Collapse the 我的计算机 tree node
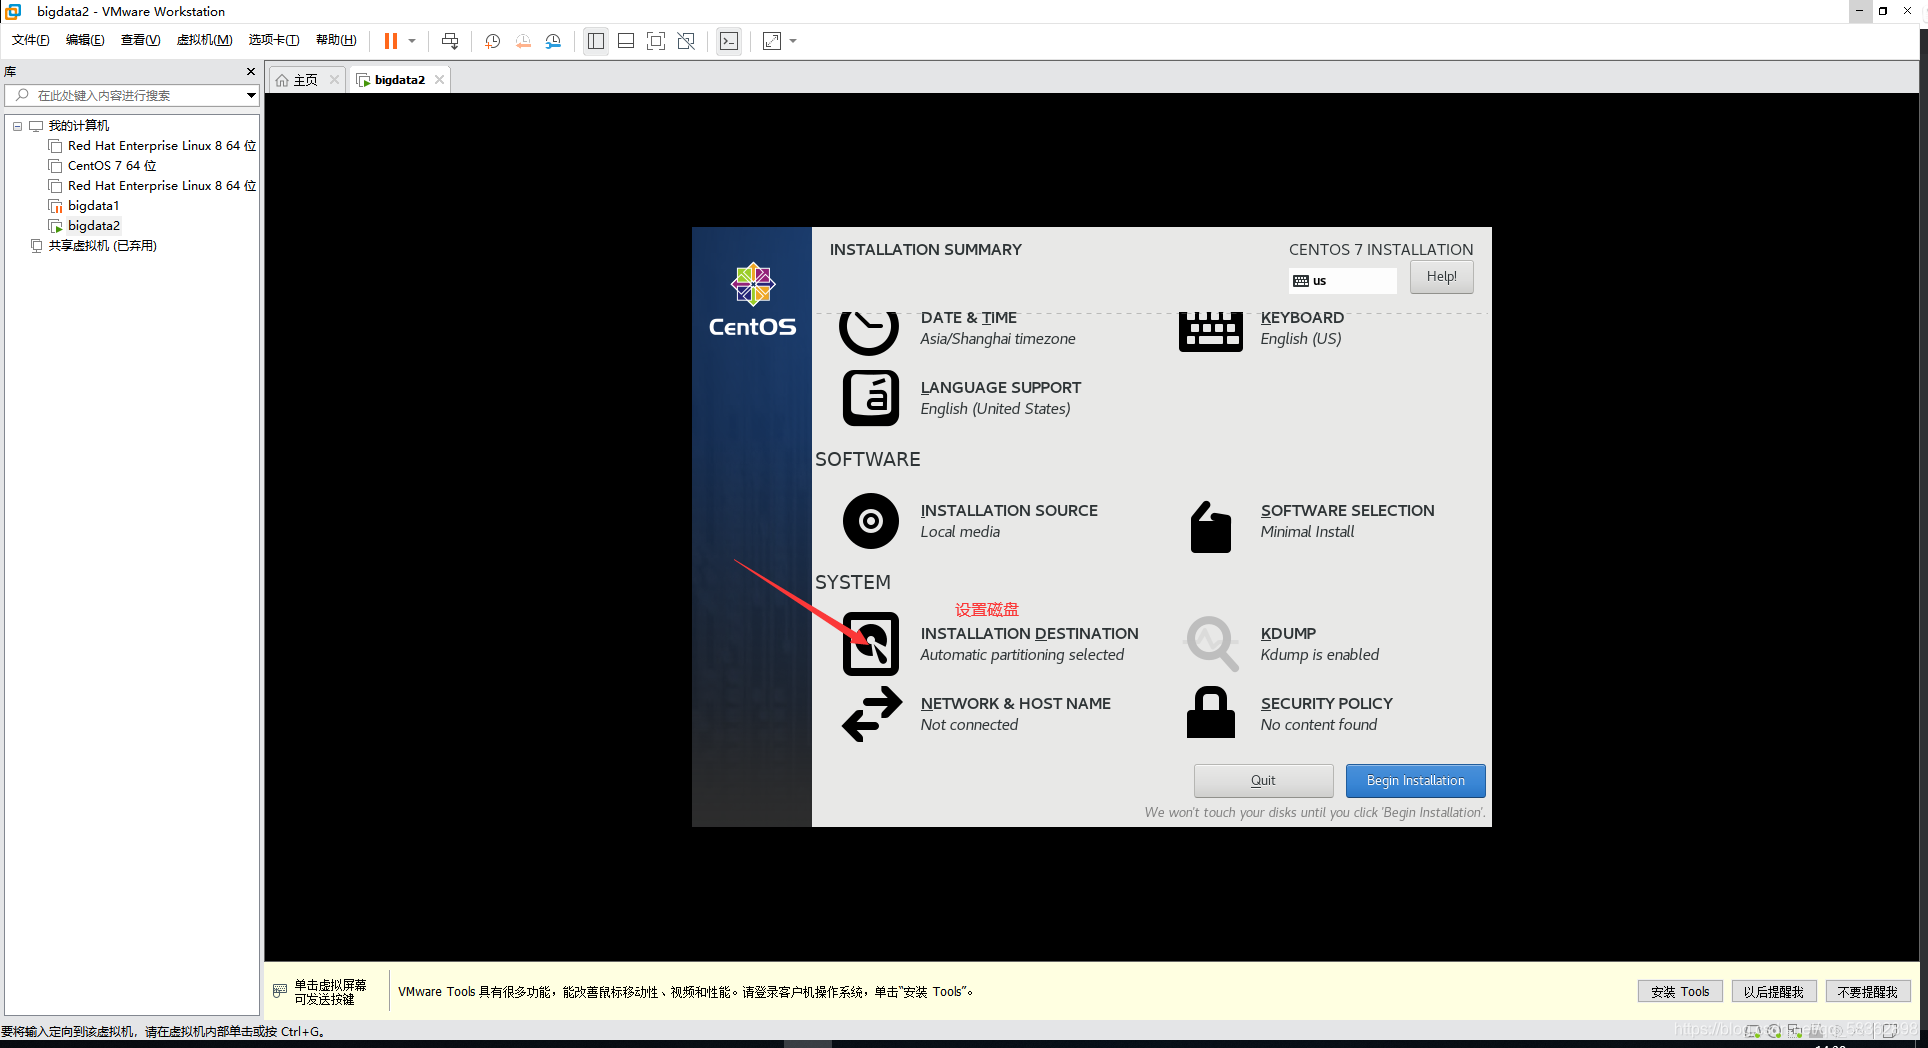The width and height of the screenshot is (1928, 1048). [x=17, y=126]
